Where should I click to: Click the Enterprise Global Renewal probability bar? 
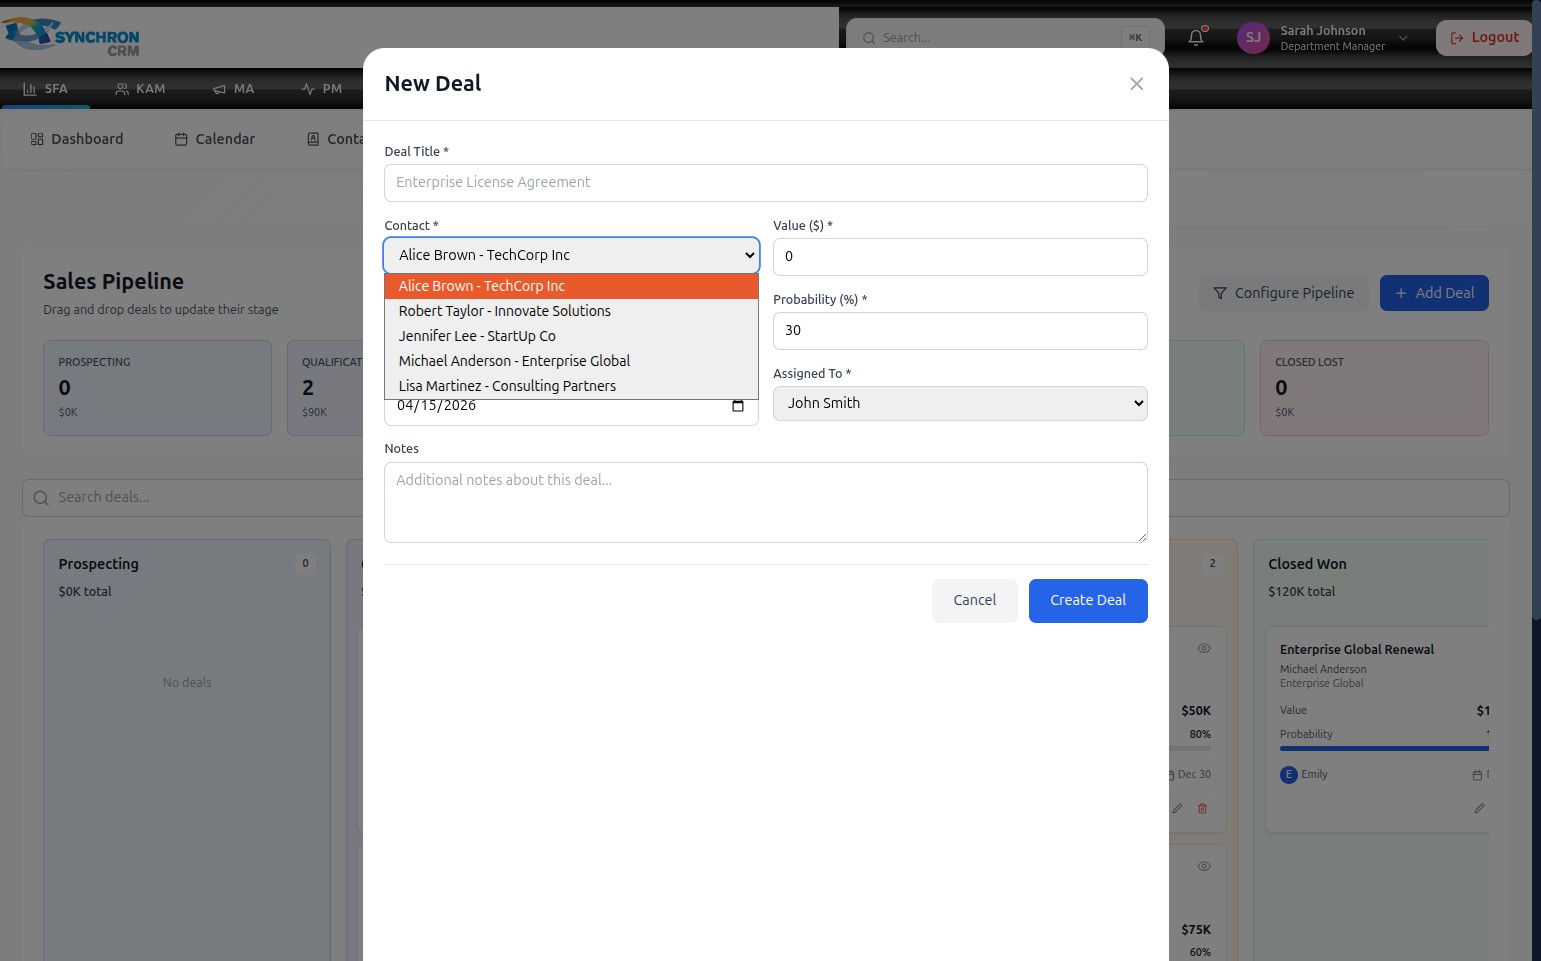coord(1384,748)
